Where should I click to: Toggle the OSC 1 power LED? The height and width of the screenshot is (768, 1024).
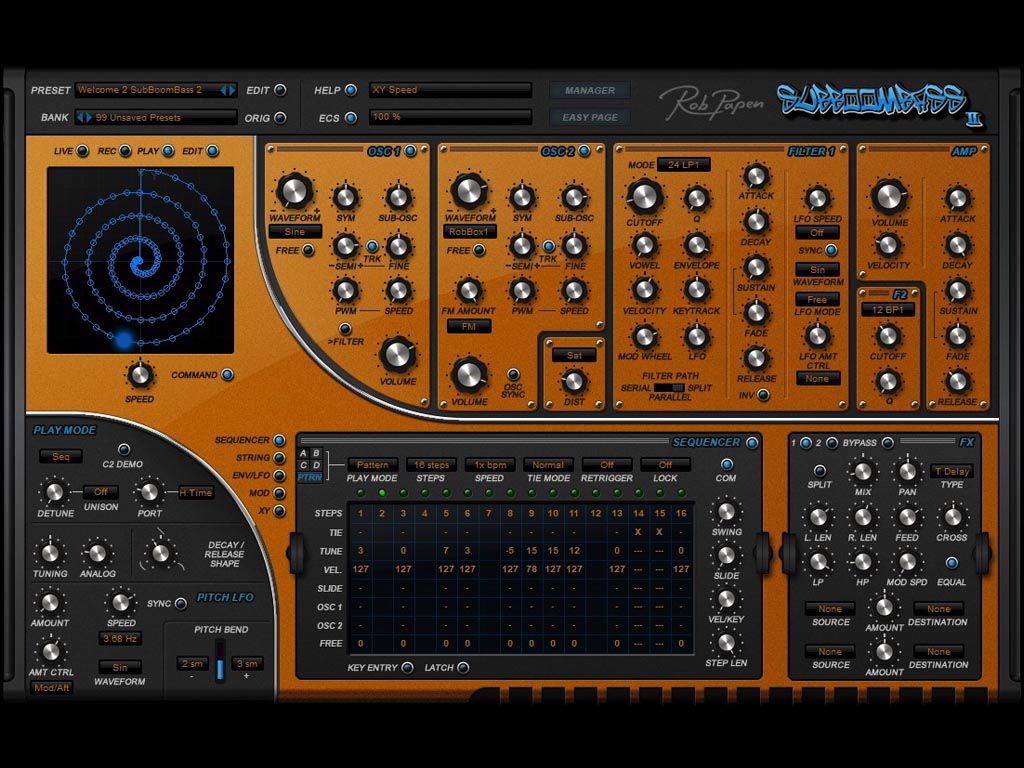410,151
